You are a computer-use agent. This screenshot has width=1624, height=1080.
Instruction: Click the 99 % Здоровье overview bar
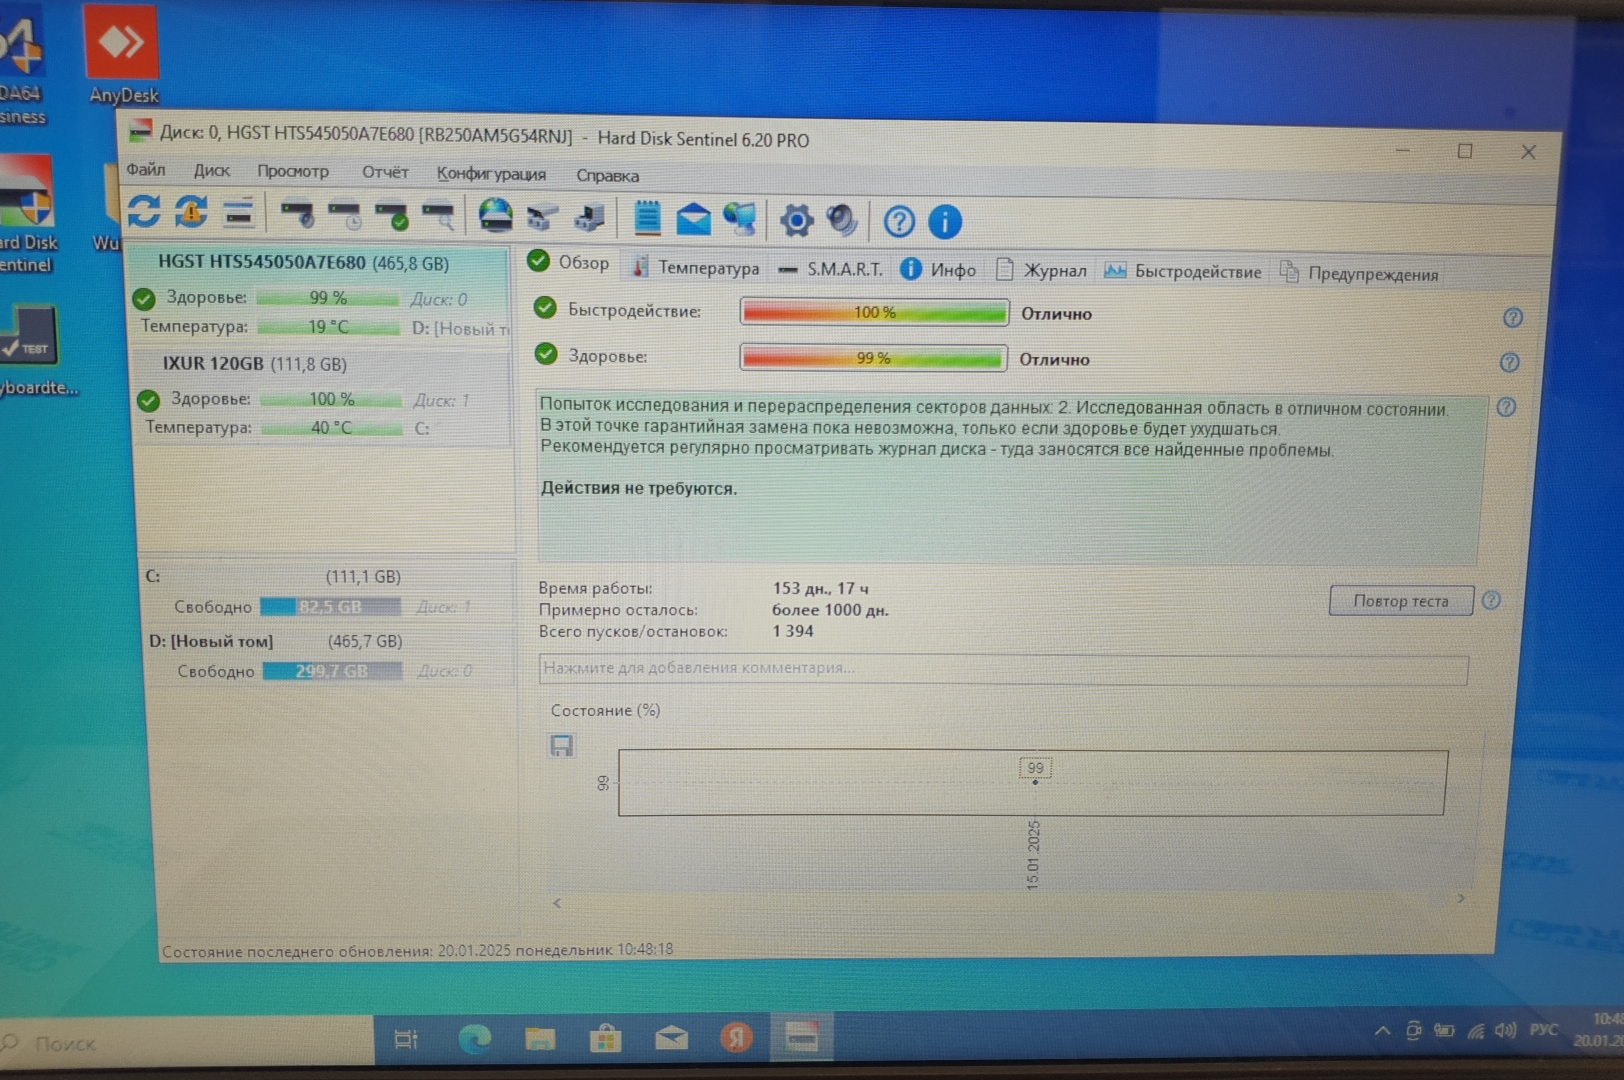872,357
